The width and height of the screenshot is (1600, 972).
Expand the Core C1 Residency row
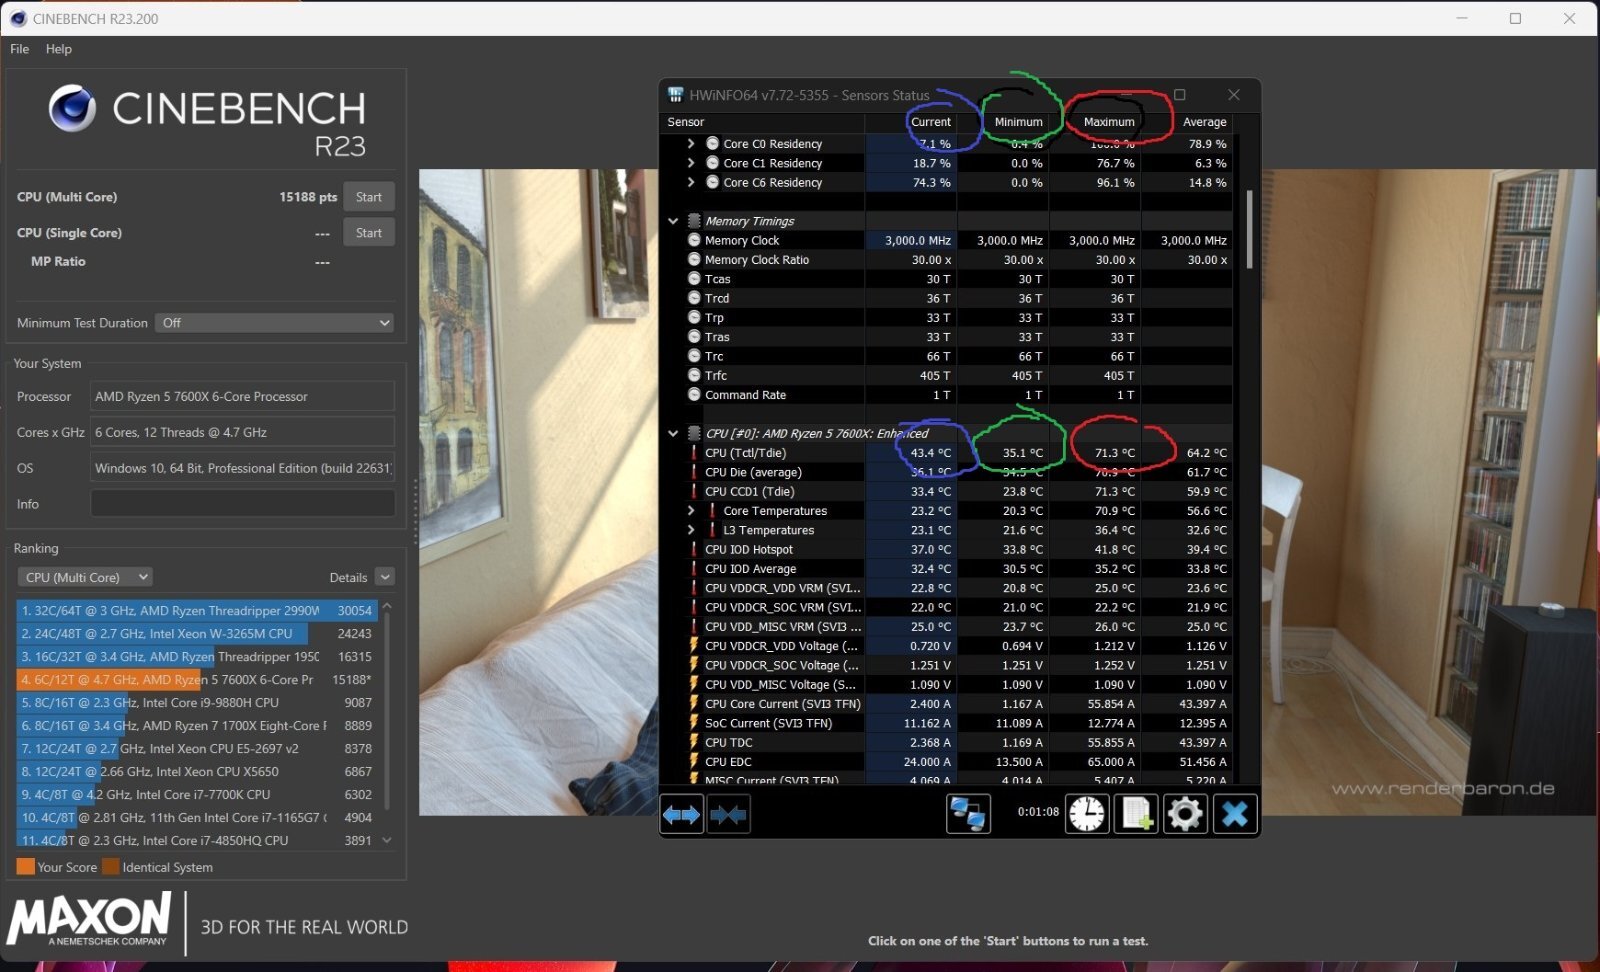(691, 163)
